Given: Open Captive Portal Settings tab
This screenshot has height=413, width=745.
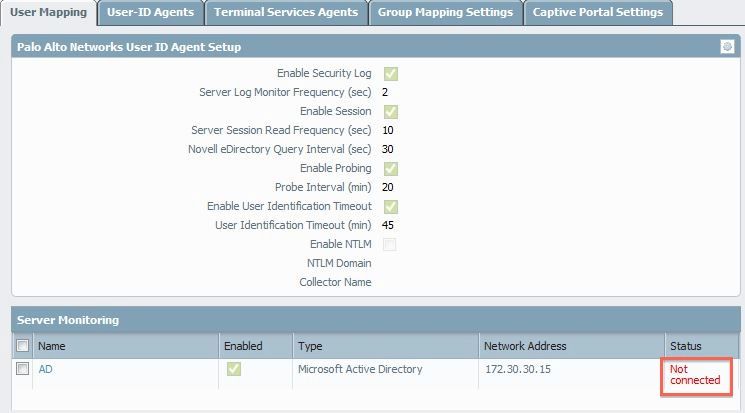Looking at the screenshot, I should (x=597, y=13).
